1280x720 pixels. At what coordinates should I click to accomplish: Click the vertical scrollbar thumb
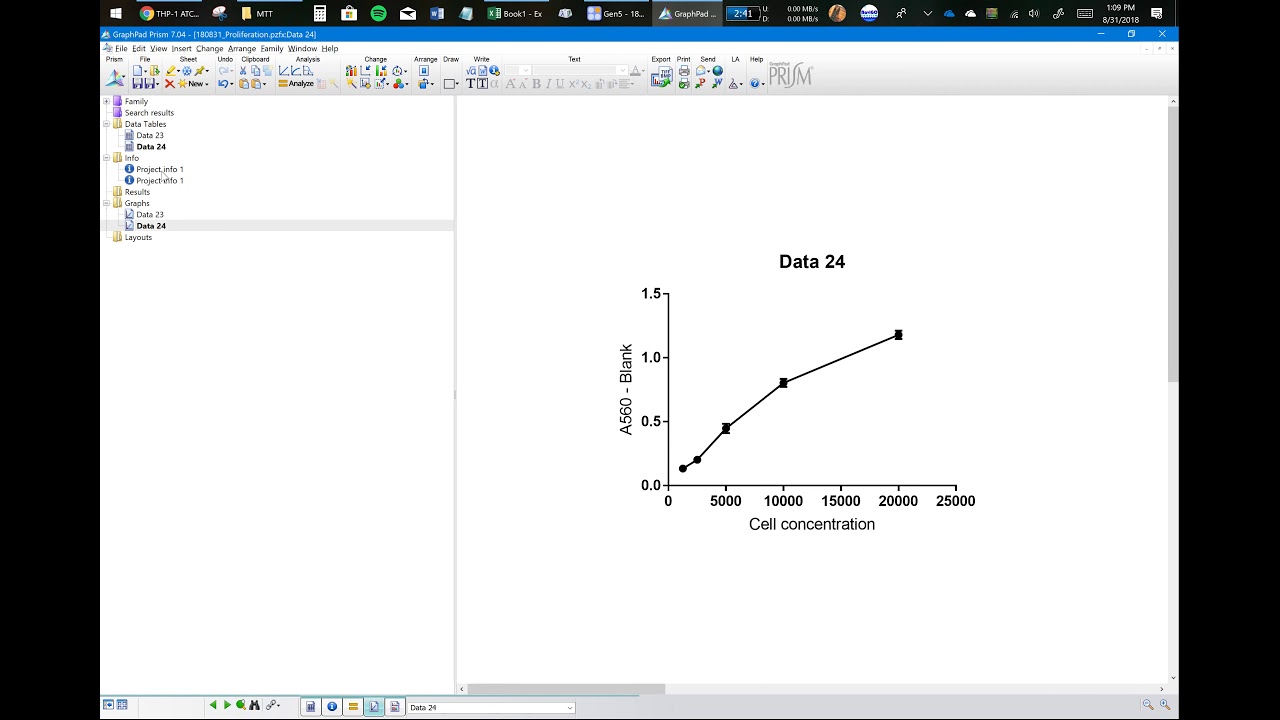tap(1173, 243)
